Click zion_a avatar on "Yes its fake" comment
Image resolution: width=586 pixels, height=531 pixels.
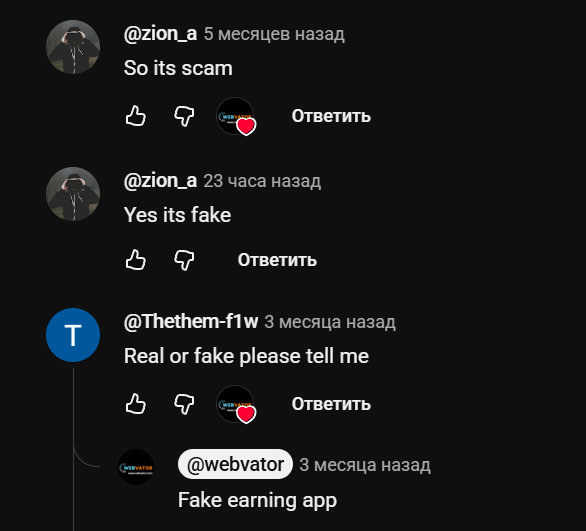(x=73, y=194)
